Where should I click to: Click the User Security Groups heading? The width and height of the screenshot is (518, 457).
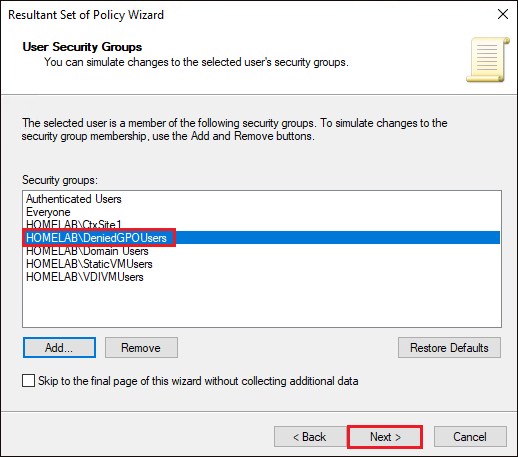pos(82,47)
